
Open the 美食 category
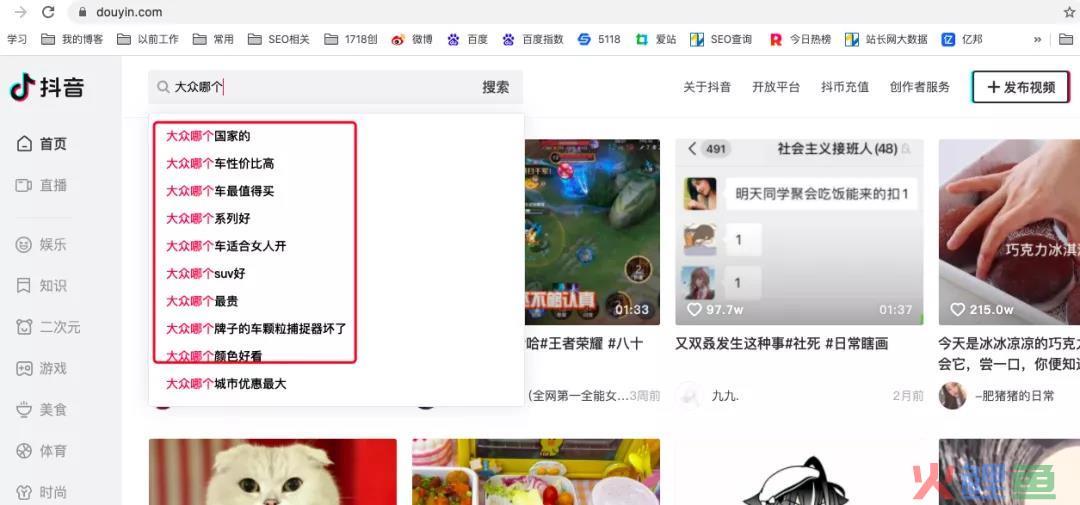coord(42,409)
